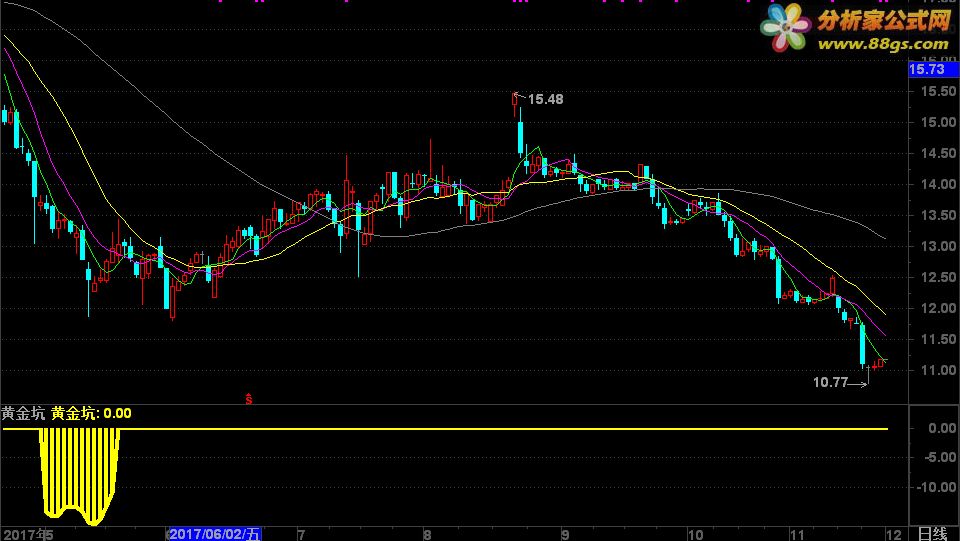Click the 2017年5 month label on time axis
The height and width of the screenshot is (541, 960).
click(28, 534)
